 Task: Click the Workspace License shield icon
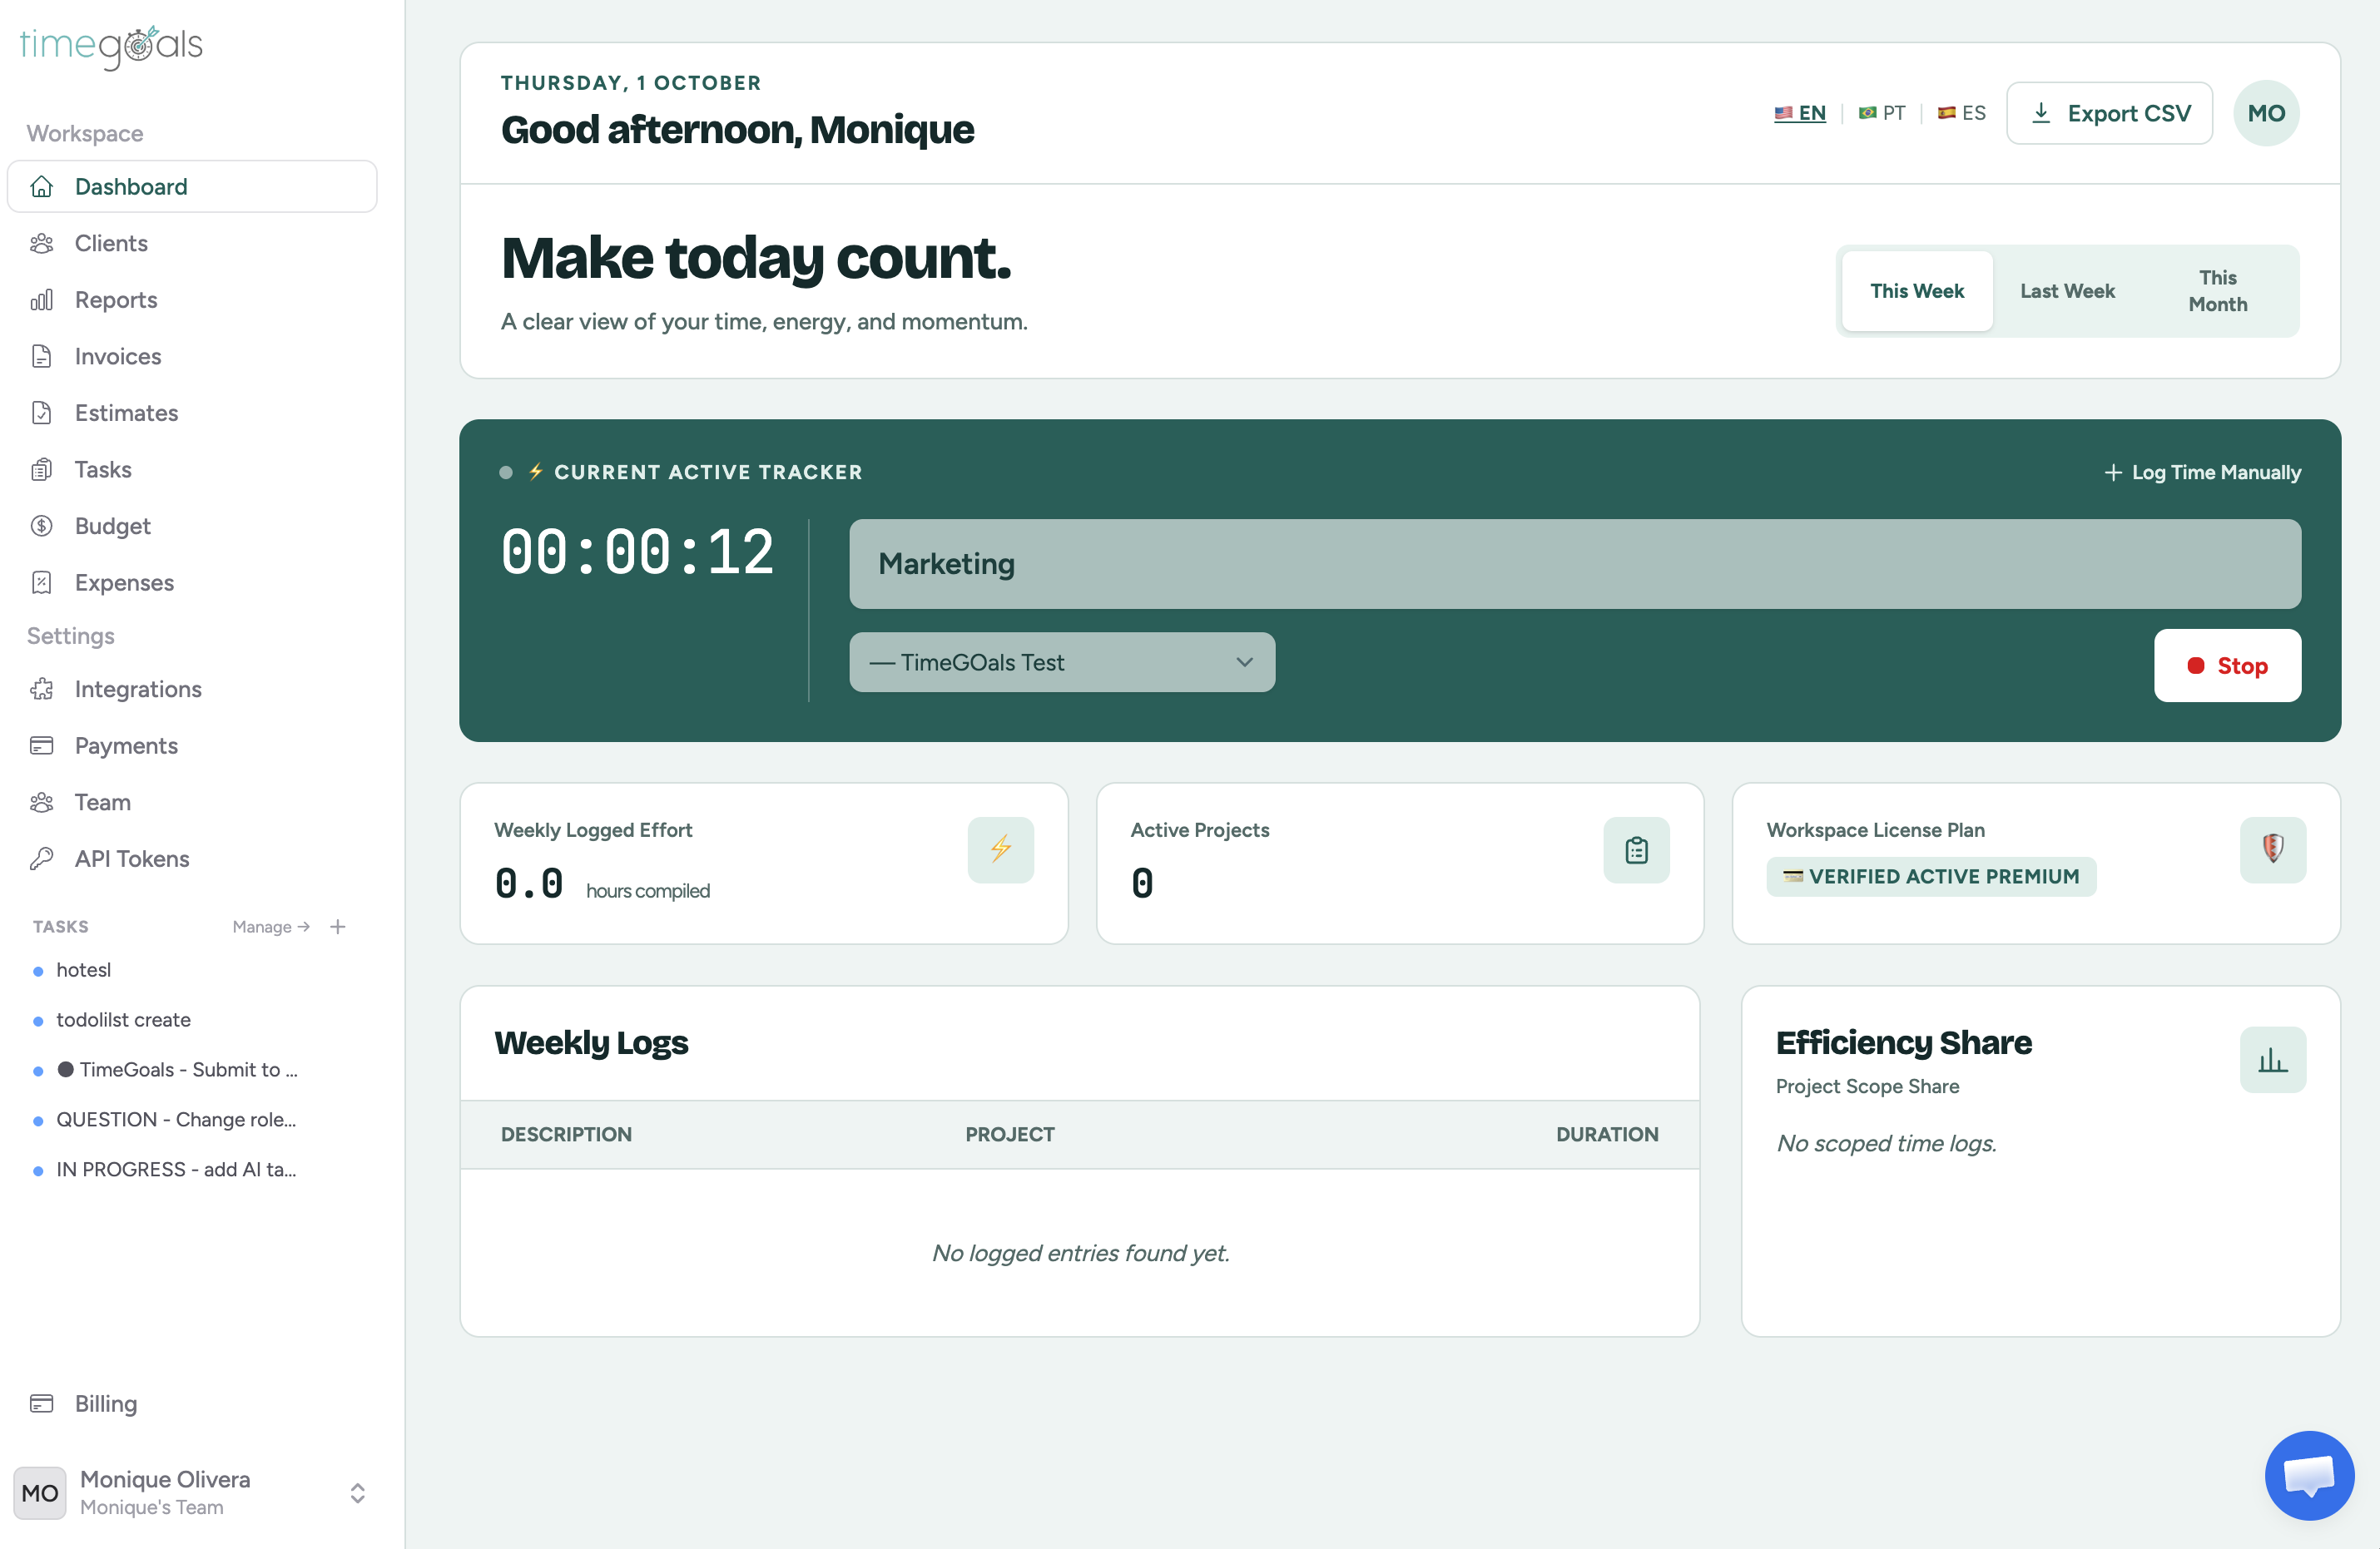2273,850
